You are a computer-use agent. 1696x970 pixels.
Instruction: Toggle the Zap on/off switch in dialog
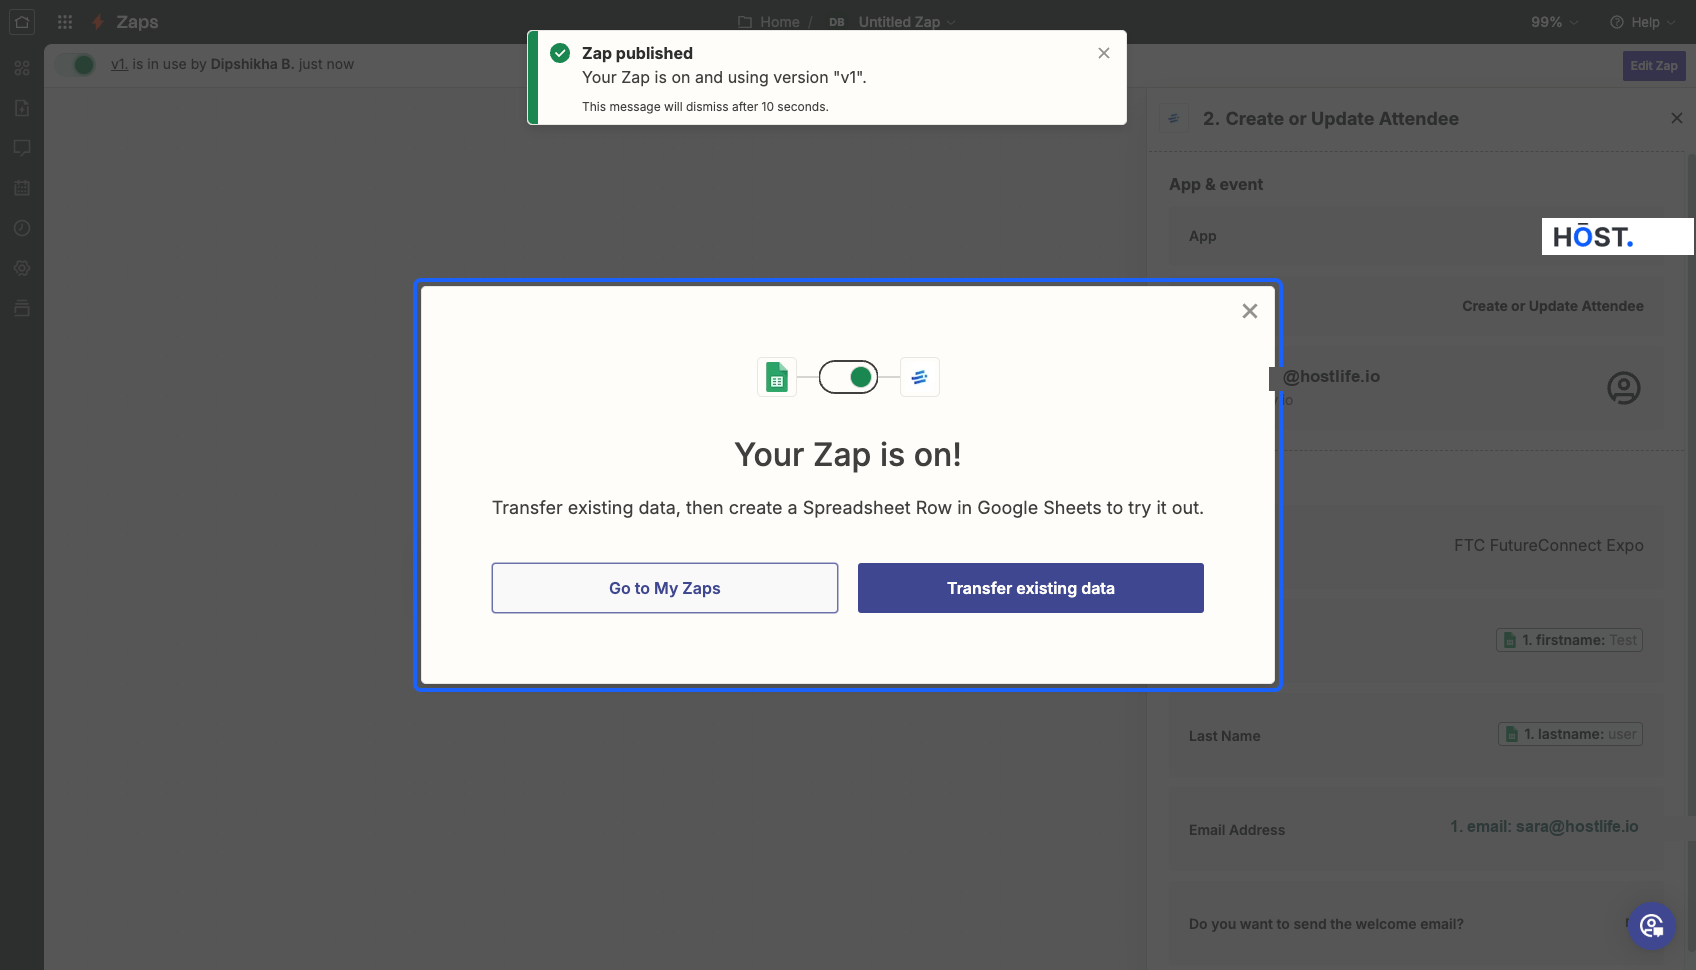[848, 377]
